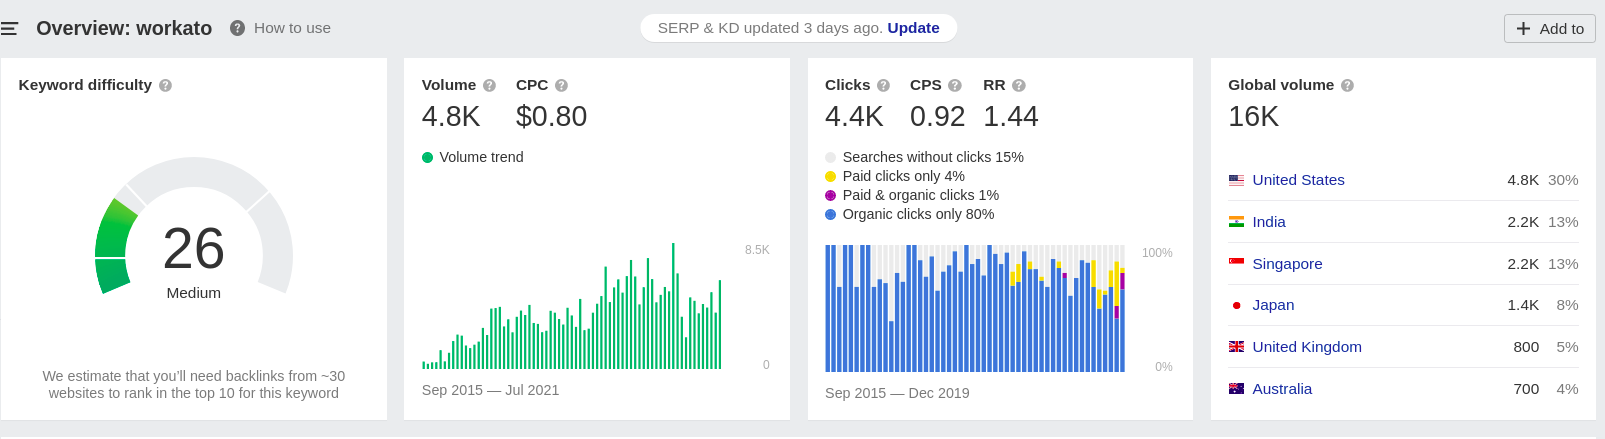Open Singapore country link
The height and width of the screenshot is (439, 1605).
(x=1287, y=264)
